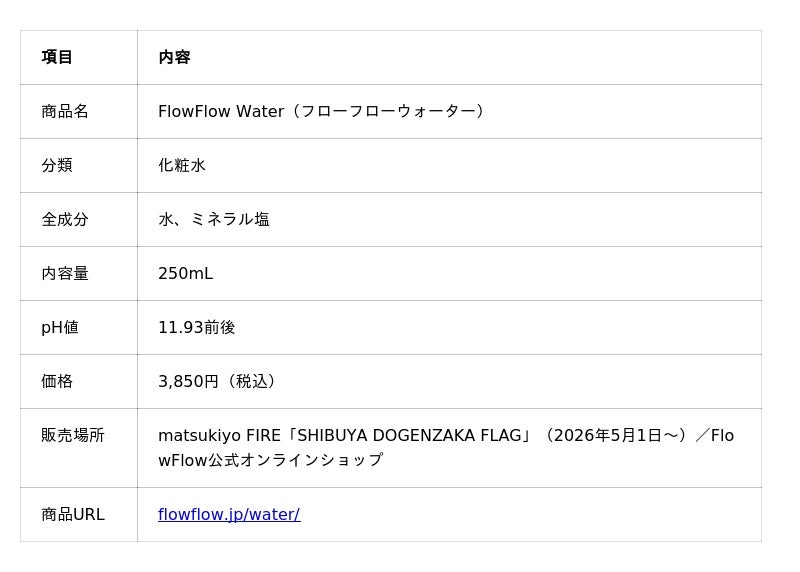Click the 項目 column header

click(x=57, y=58)
